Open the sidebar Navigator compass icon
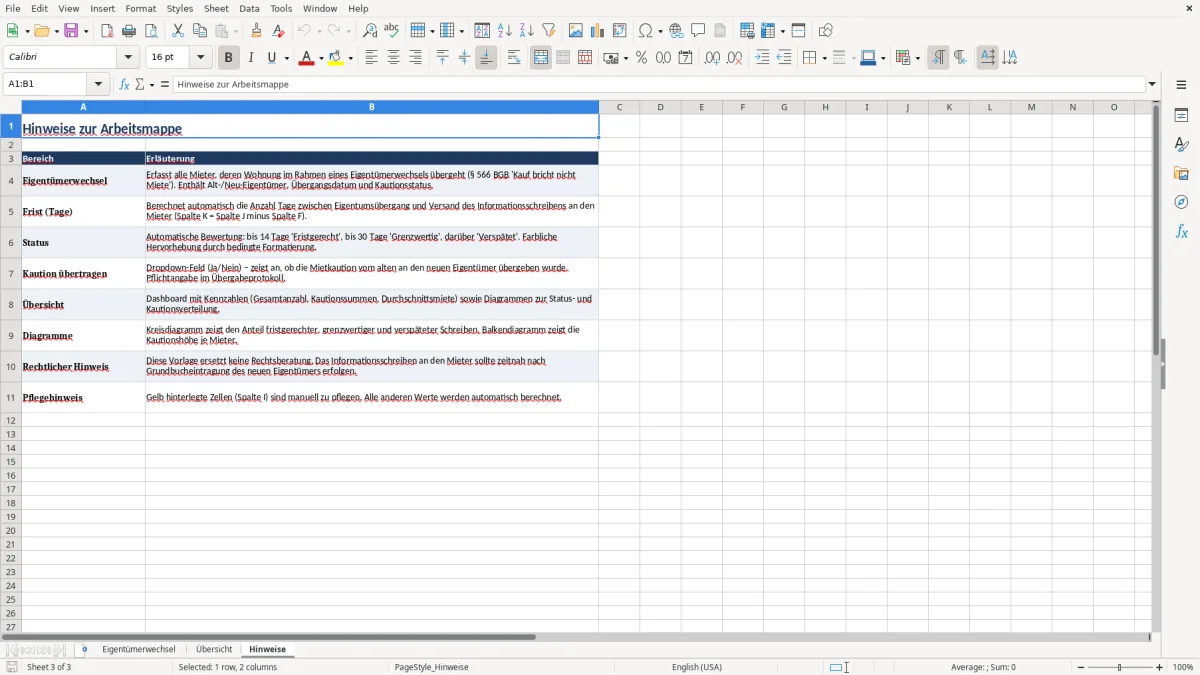The height and width of the screenshot is (675, 1200). [1181, 202]
